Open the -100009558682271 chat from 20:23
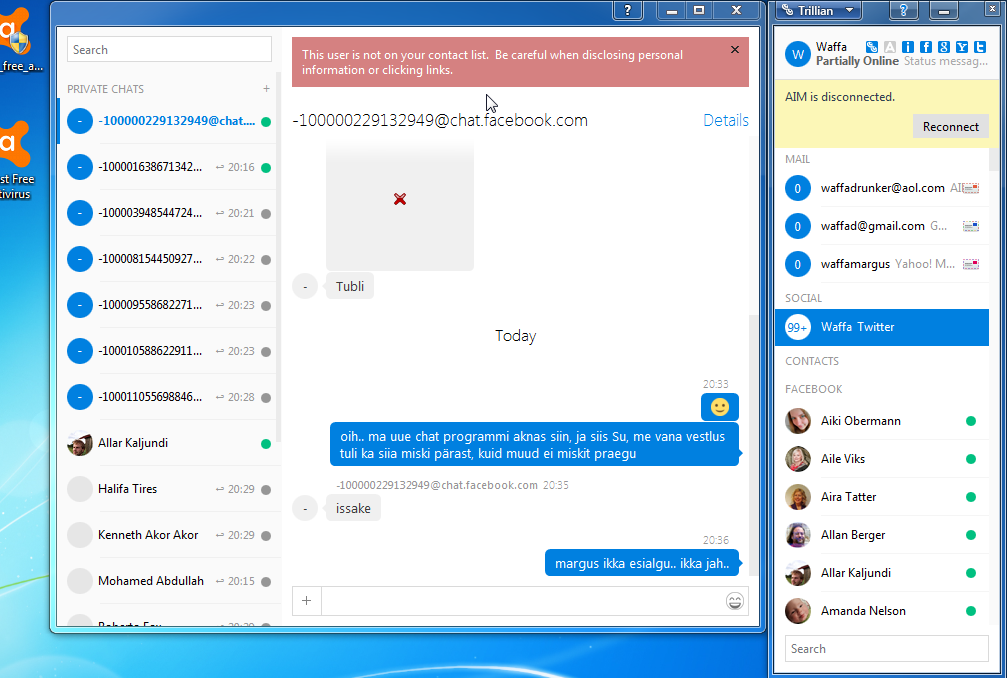The height and width of the screenshot is (678, 1007). coord(167,305)
